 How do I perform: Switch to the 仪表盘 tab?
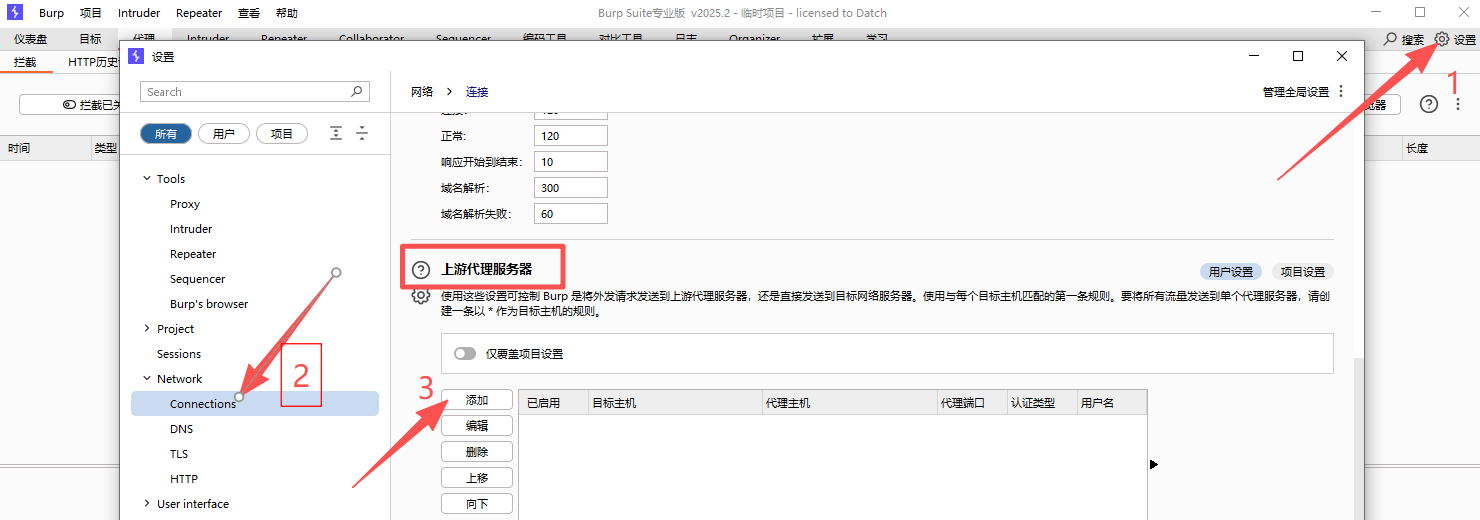point(30,39)
